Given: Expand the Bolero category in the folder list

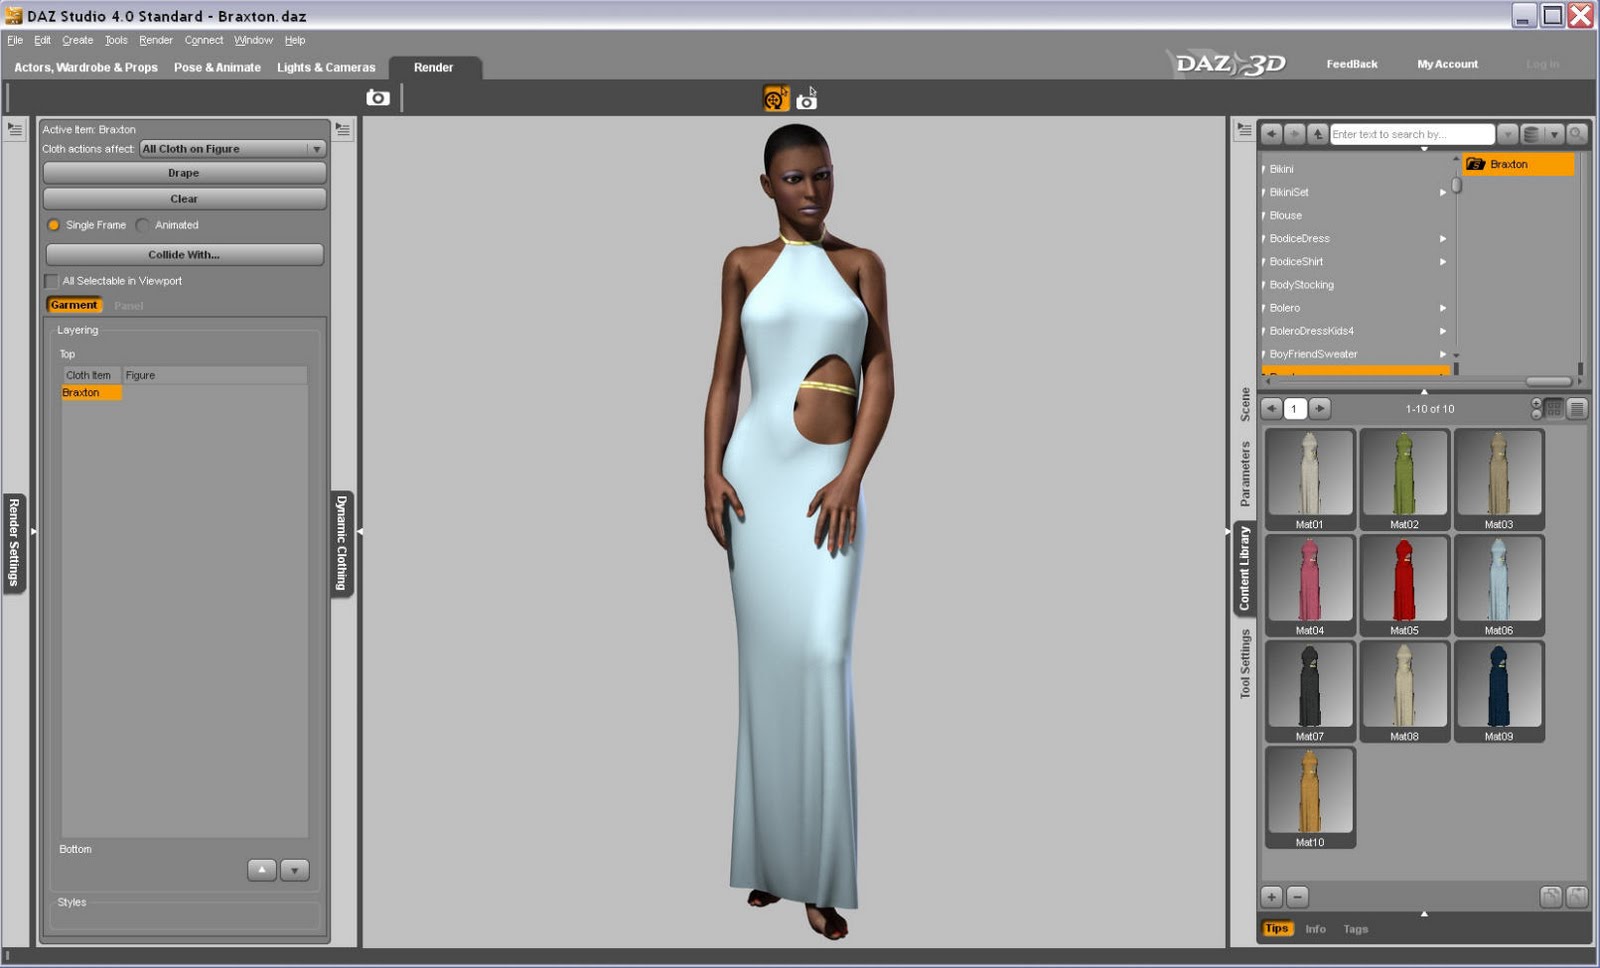Looking at the screenshot, I should (1443, 308).
